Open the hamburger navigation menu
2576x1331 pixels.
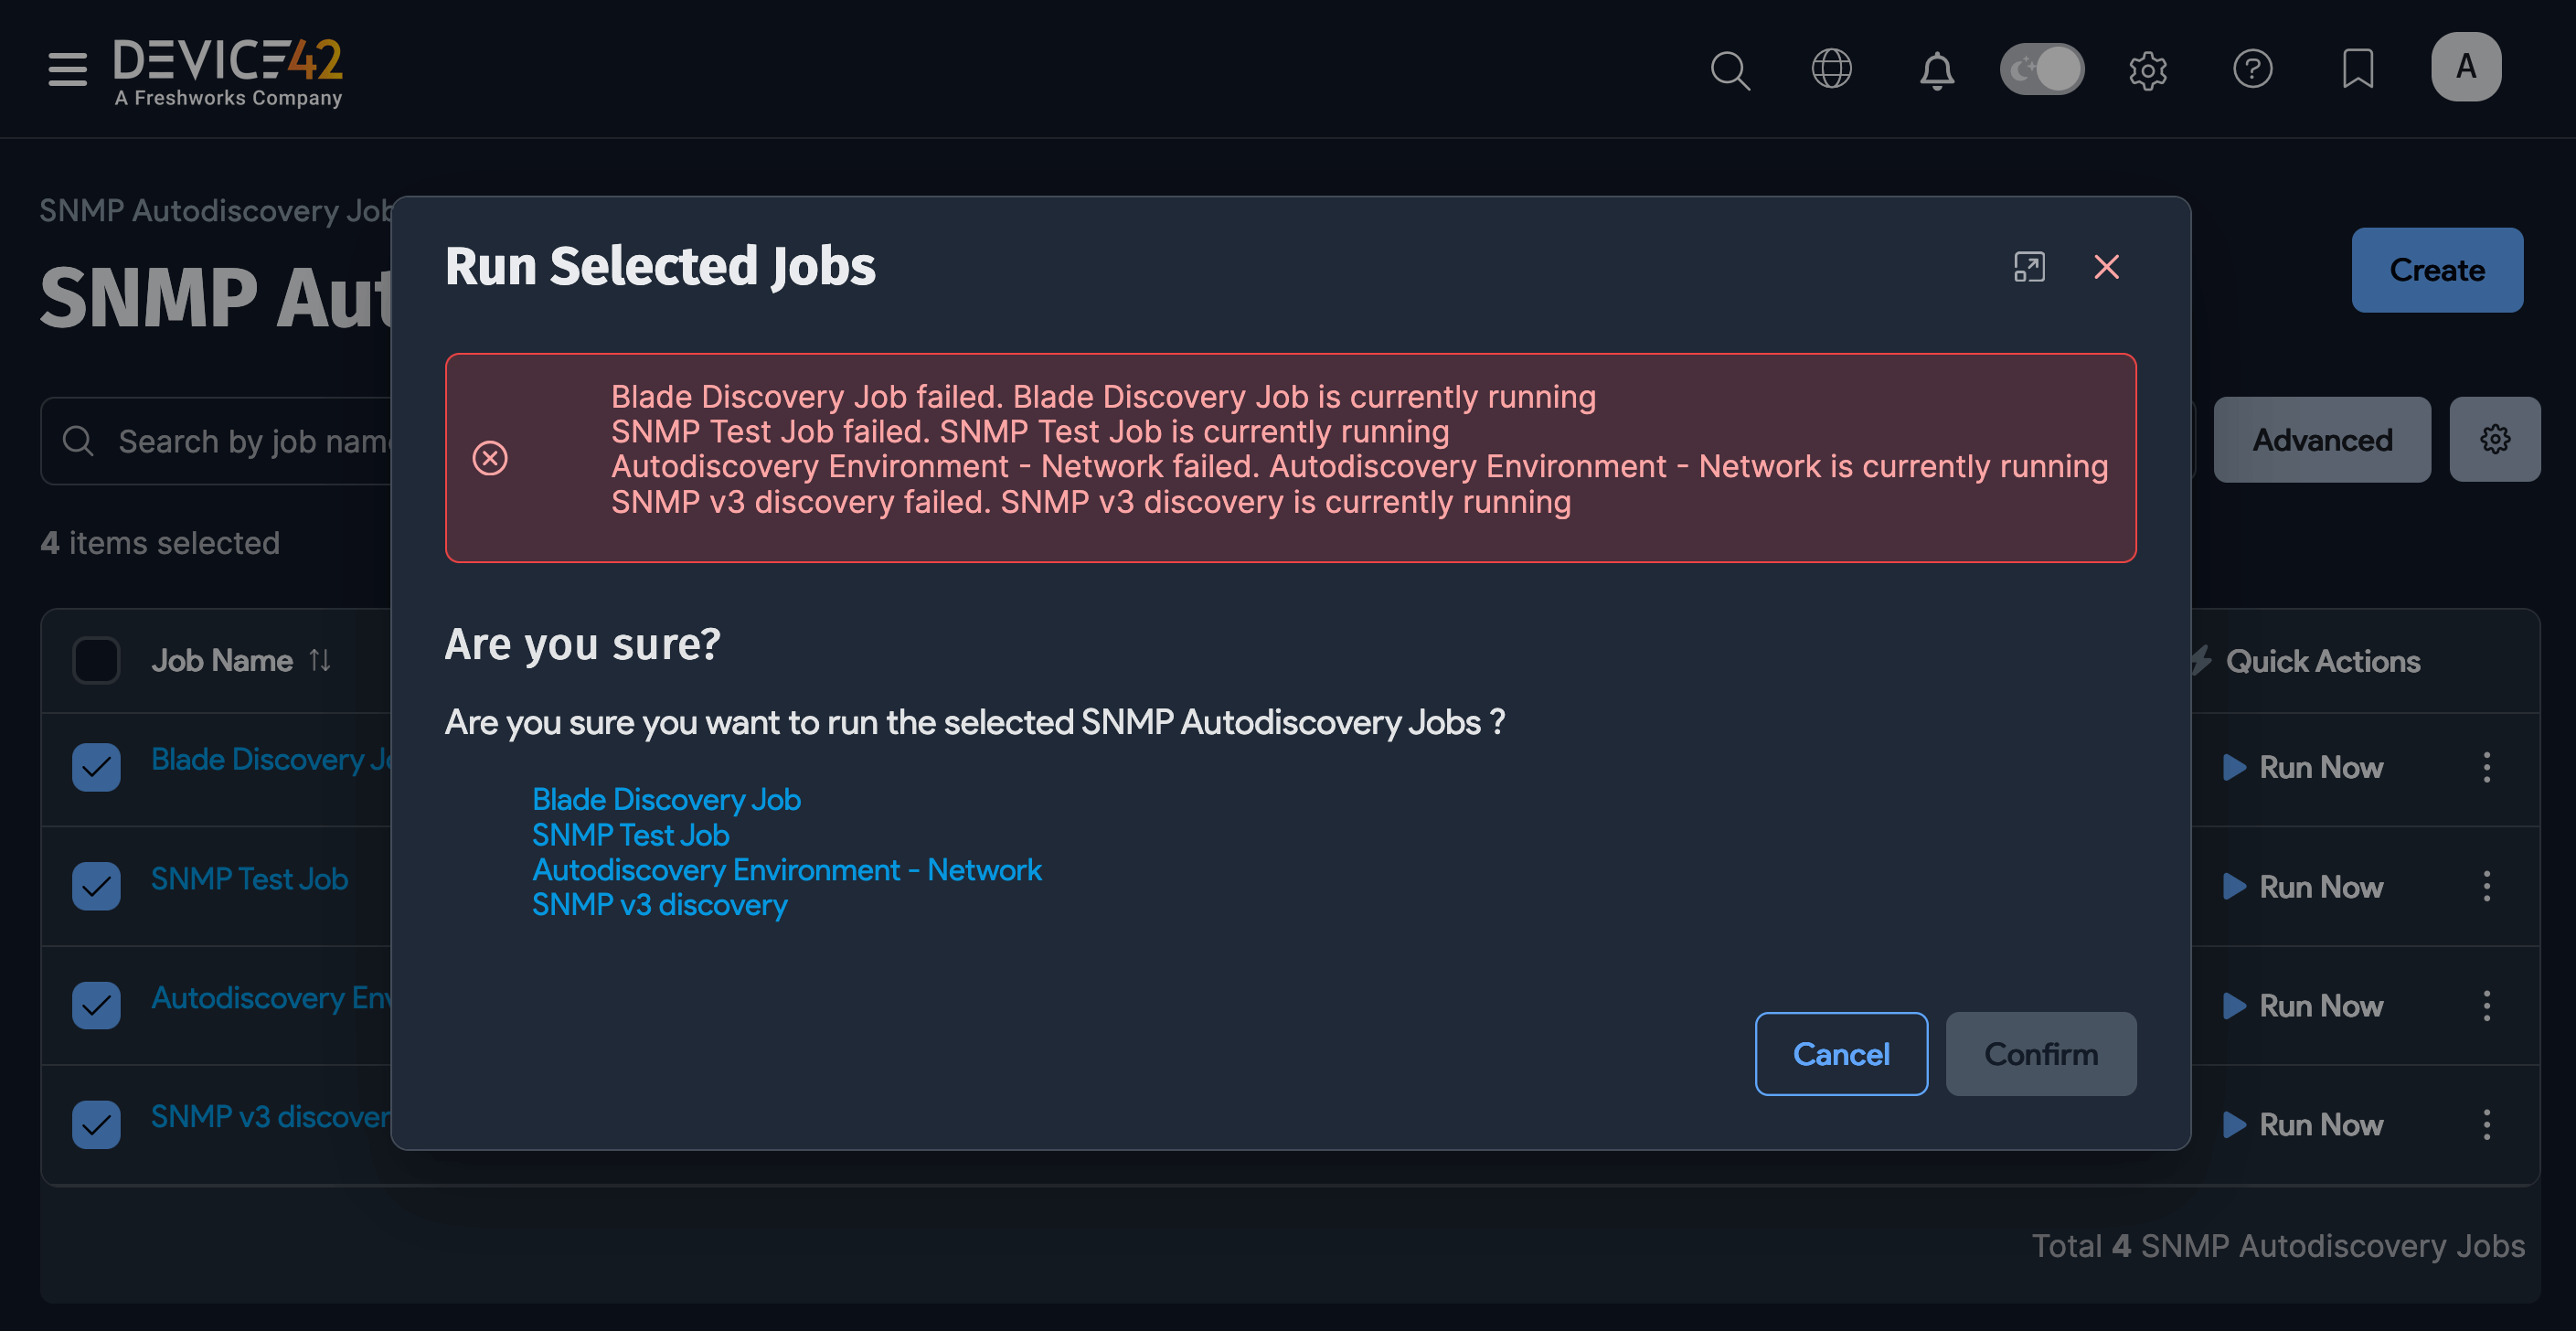point(67,69)
